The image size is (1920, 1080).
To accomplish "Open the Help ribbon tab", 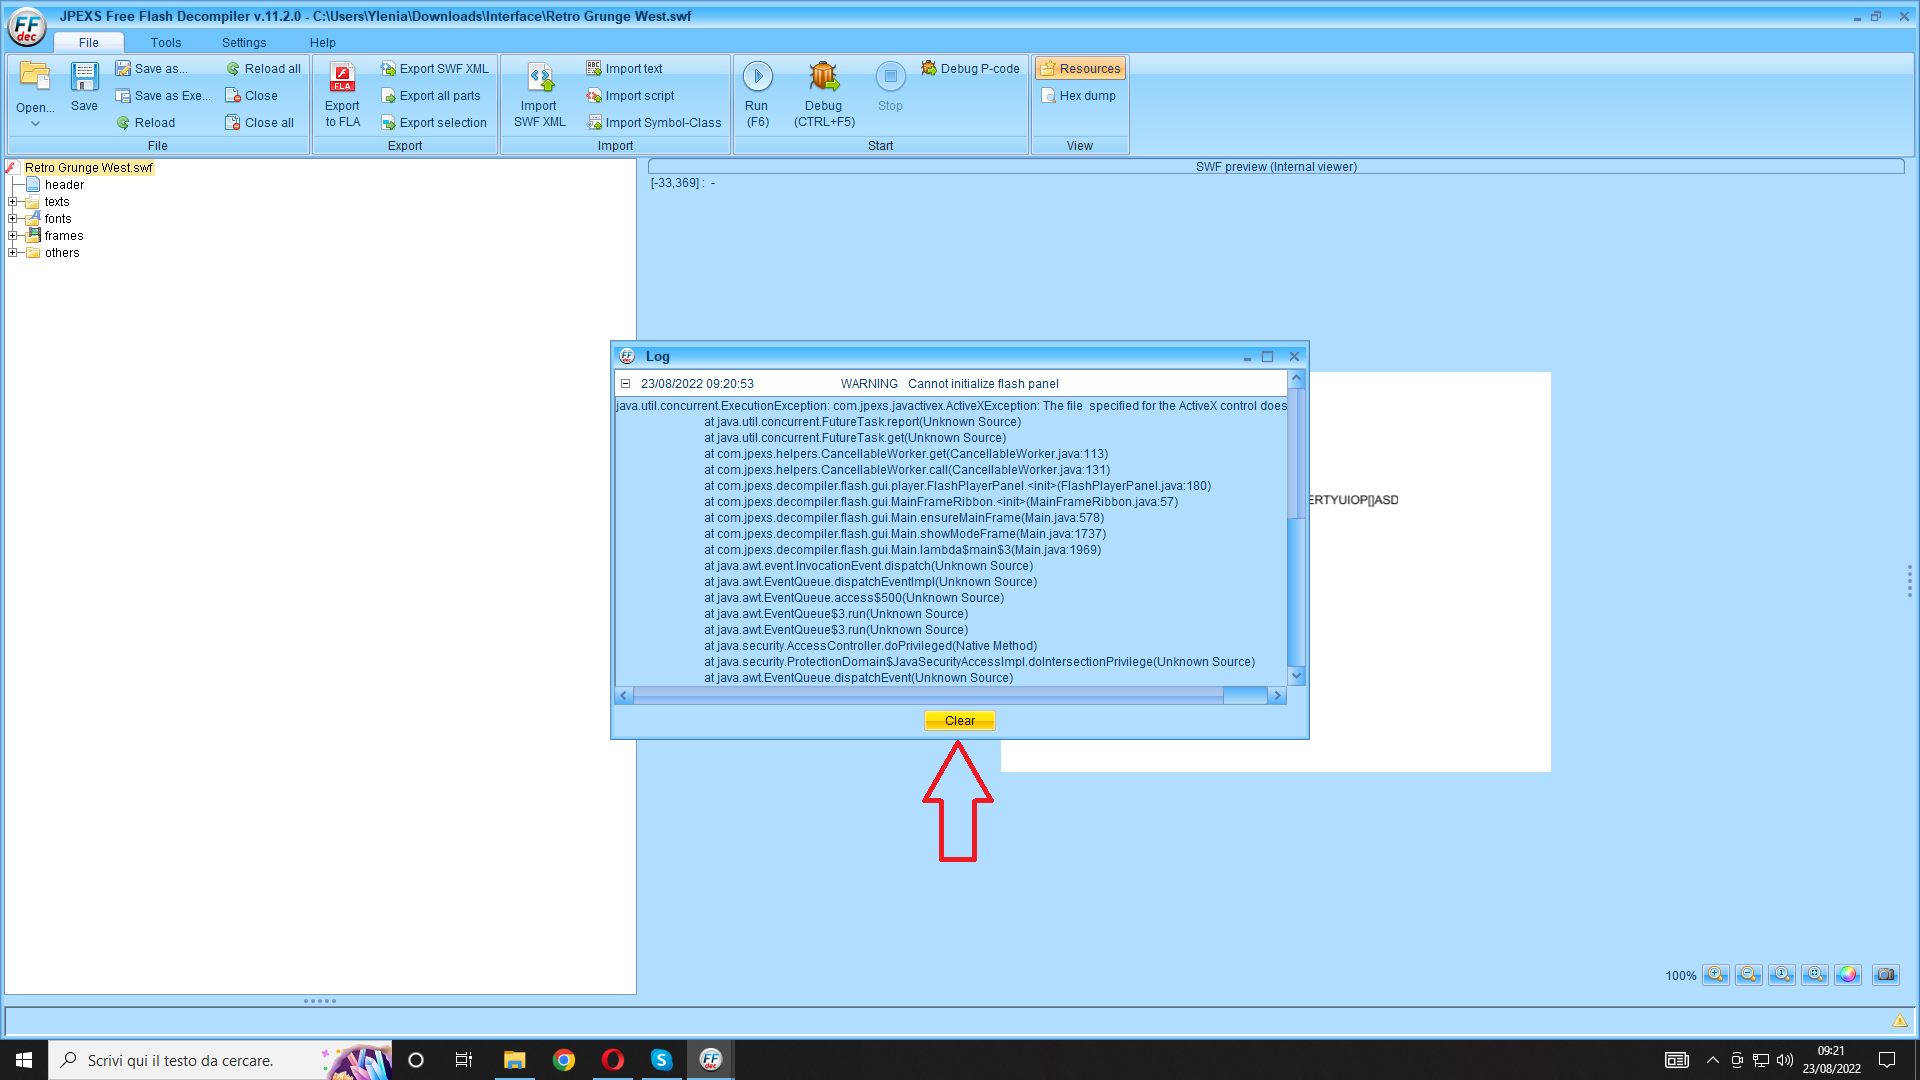I will coord(322,43).
